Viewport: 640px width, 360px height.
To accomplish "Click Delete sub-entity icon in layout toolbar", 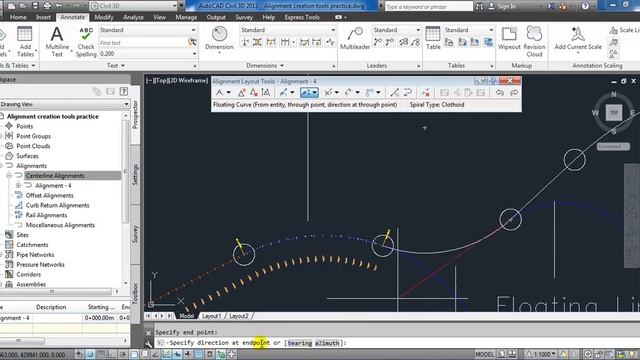I will click(x=425, y=93).
